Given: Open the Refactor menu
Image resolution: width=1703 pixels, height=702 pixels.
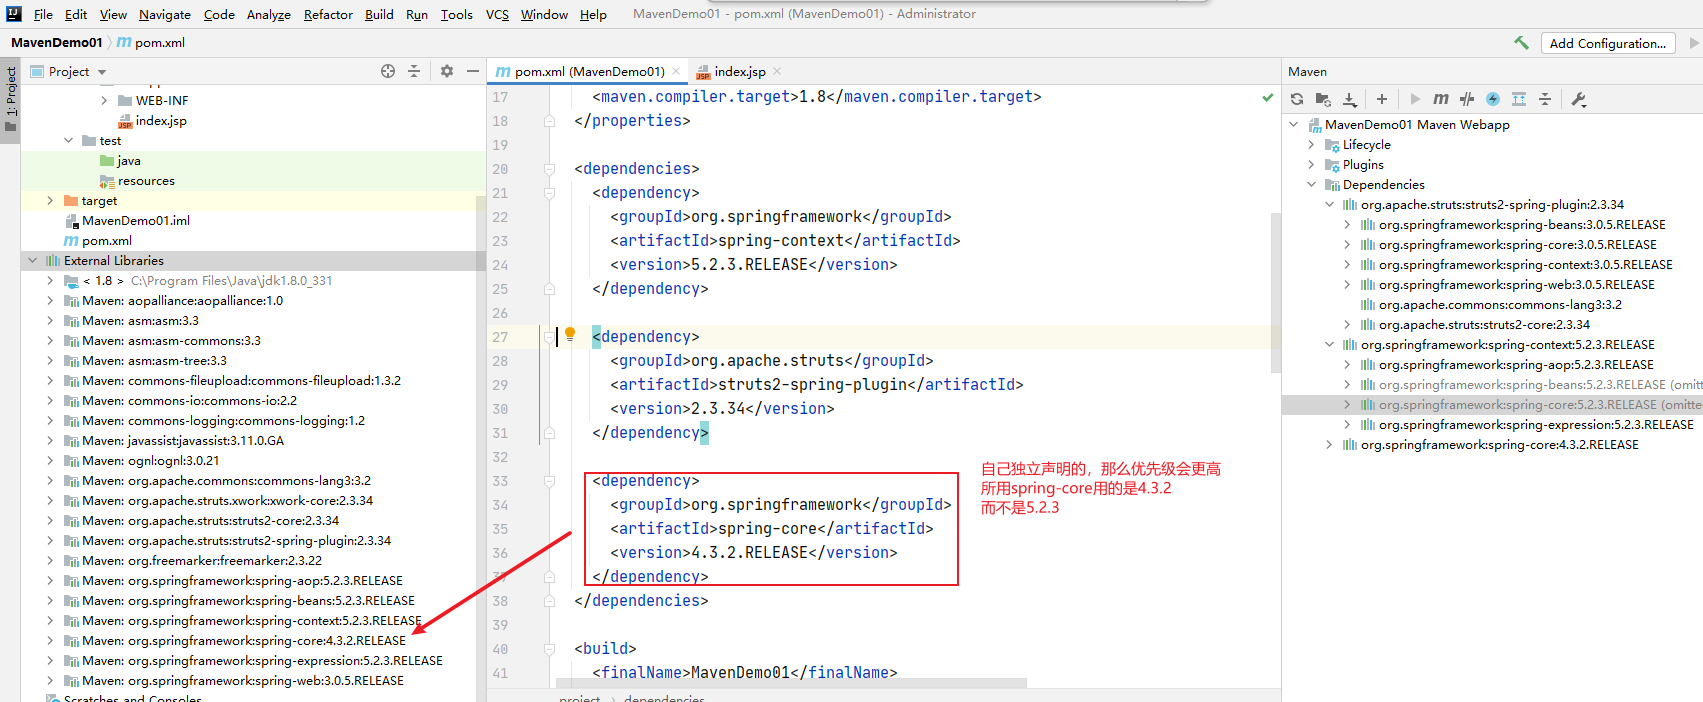Looking at the screenshot, I should [x=328, y=14].
